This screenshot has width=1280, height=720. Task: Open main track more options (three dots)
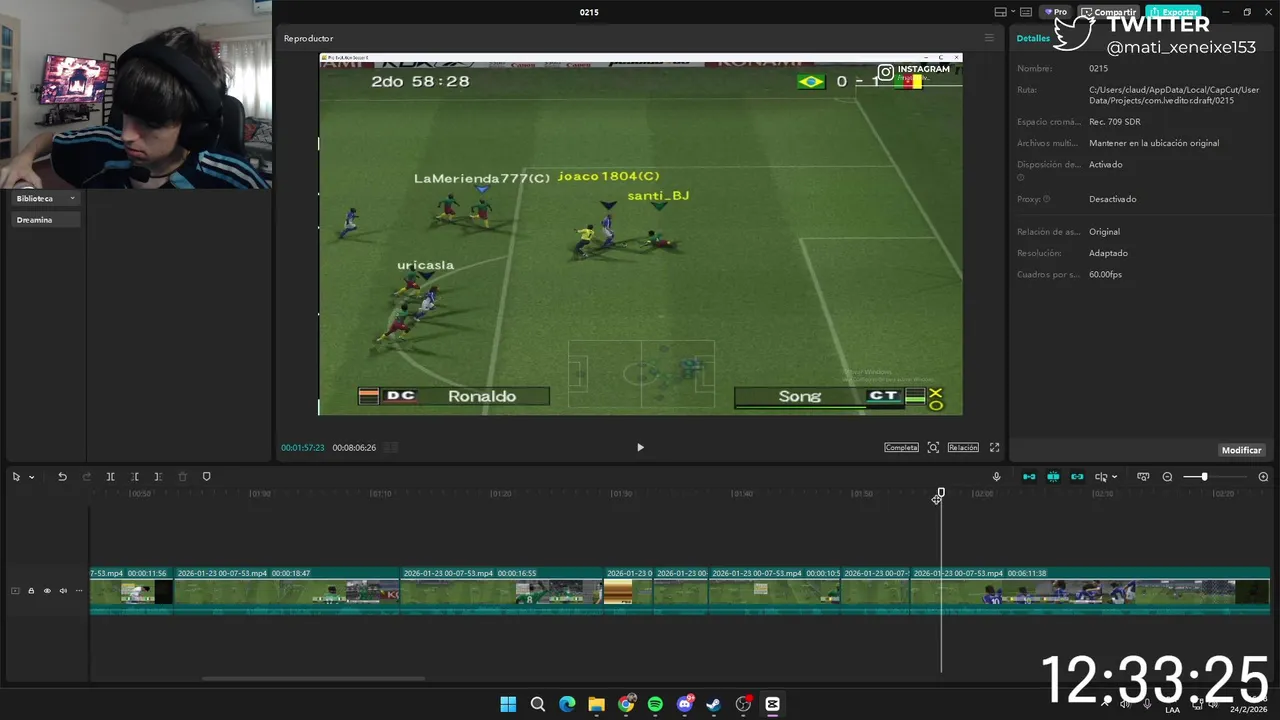click(x=79, y=591)
